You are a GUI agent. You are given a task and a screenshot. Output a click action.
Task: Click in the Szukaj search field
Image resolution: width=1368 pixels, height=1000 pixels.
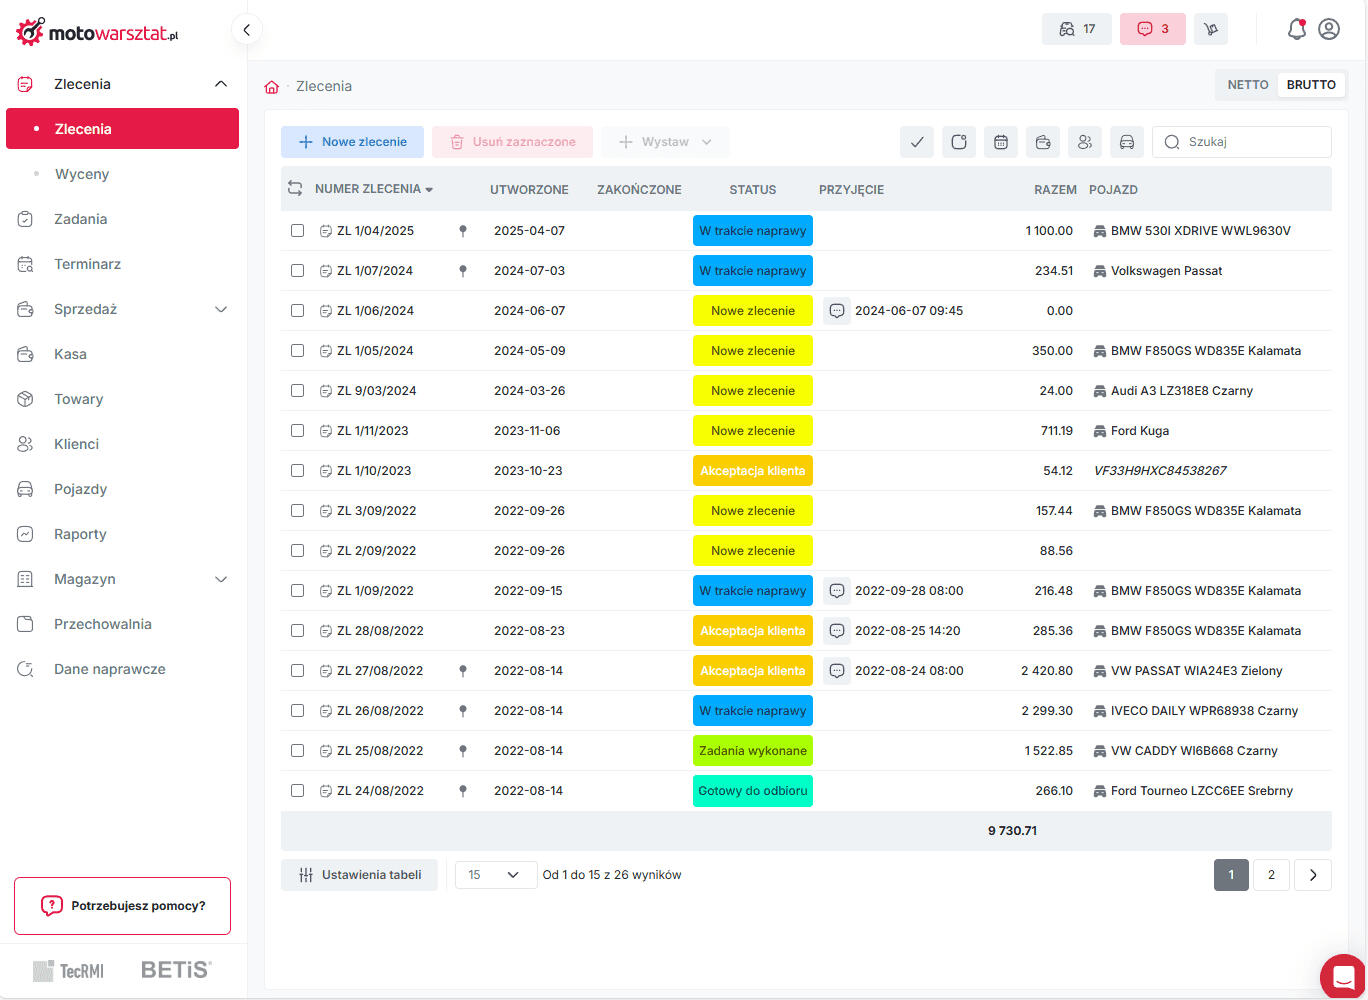tap(1252, 142)
